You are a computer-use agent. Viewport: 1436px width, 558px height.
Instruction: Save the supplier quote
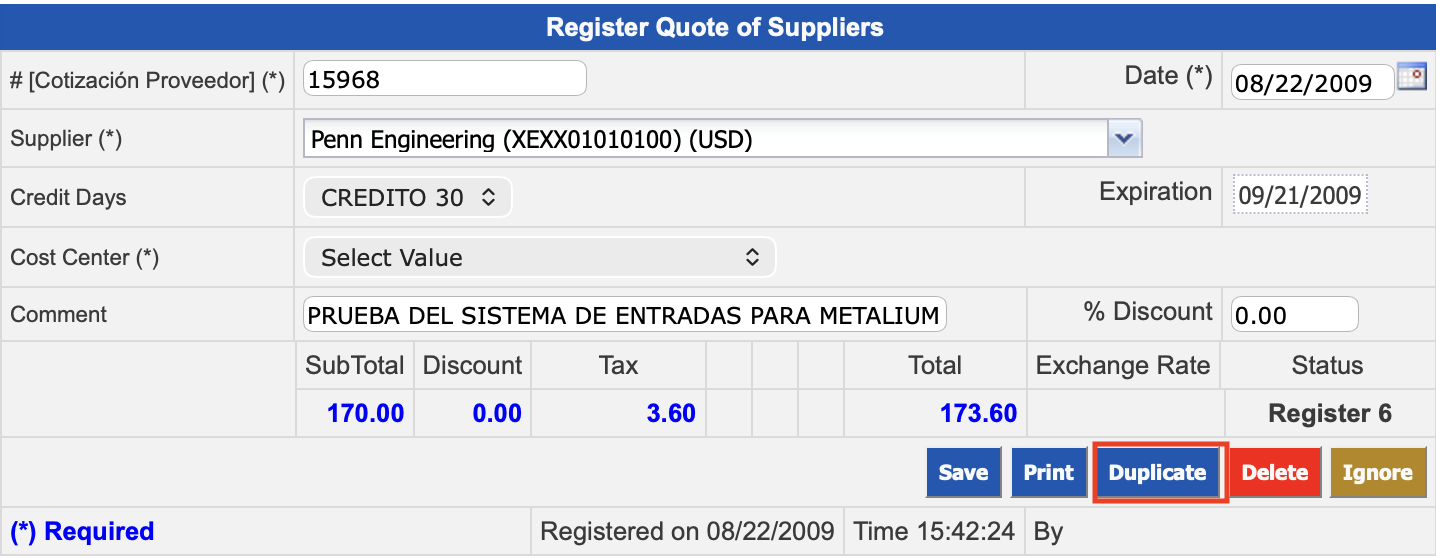tap(963, 473)
